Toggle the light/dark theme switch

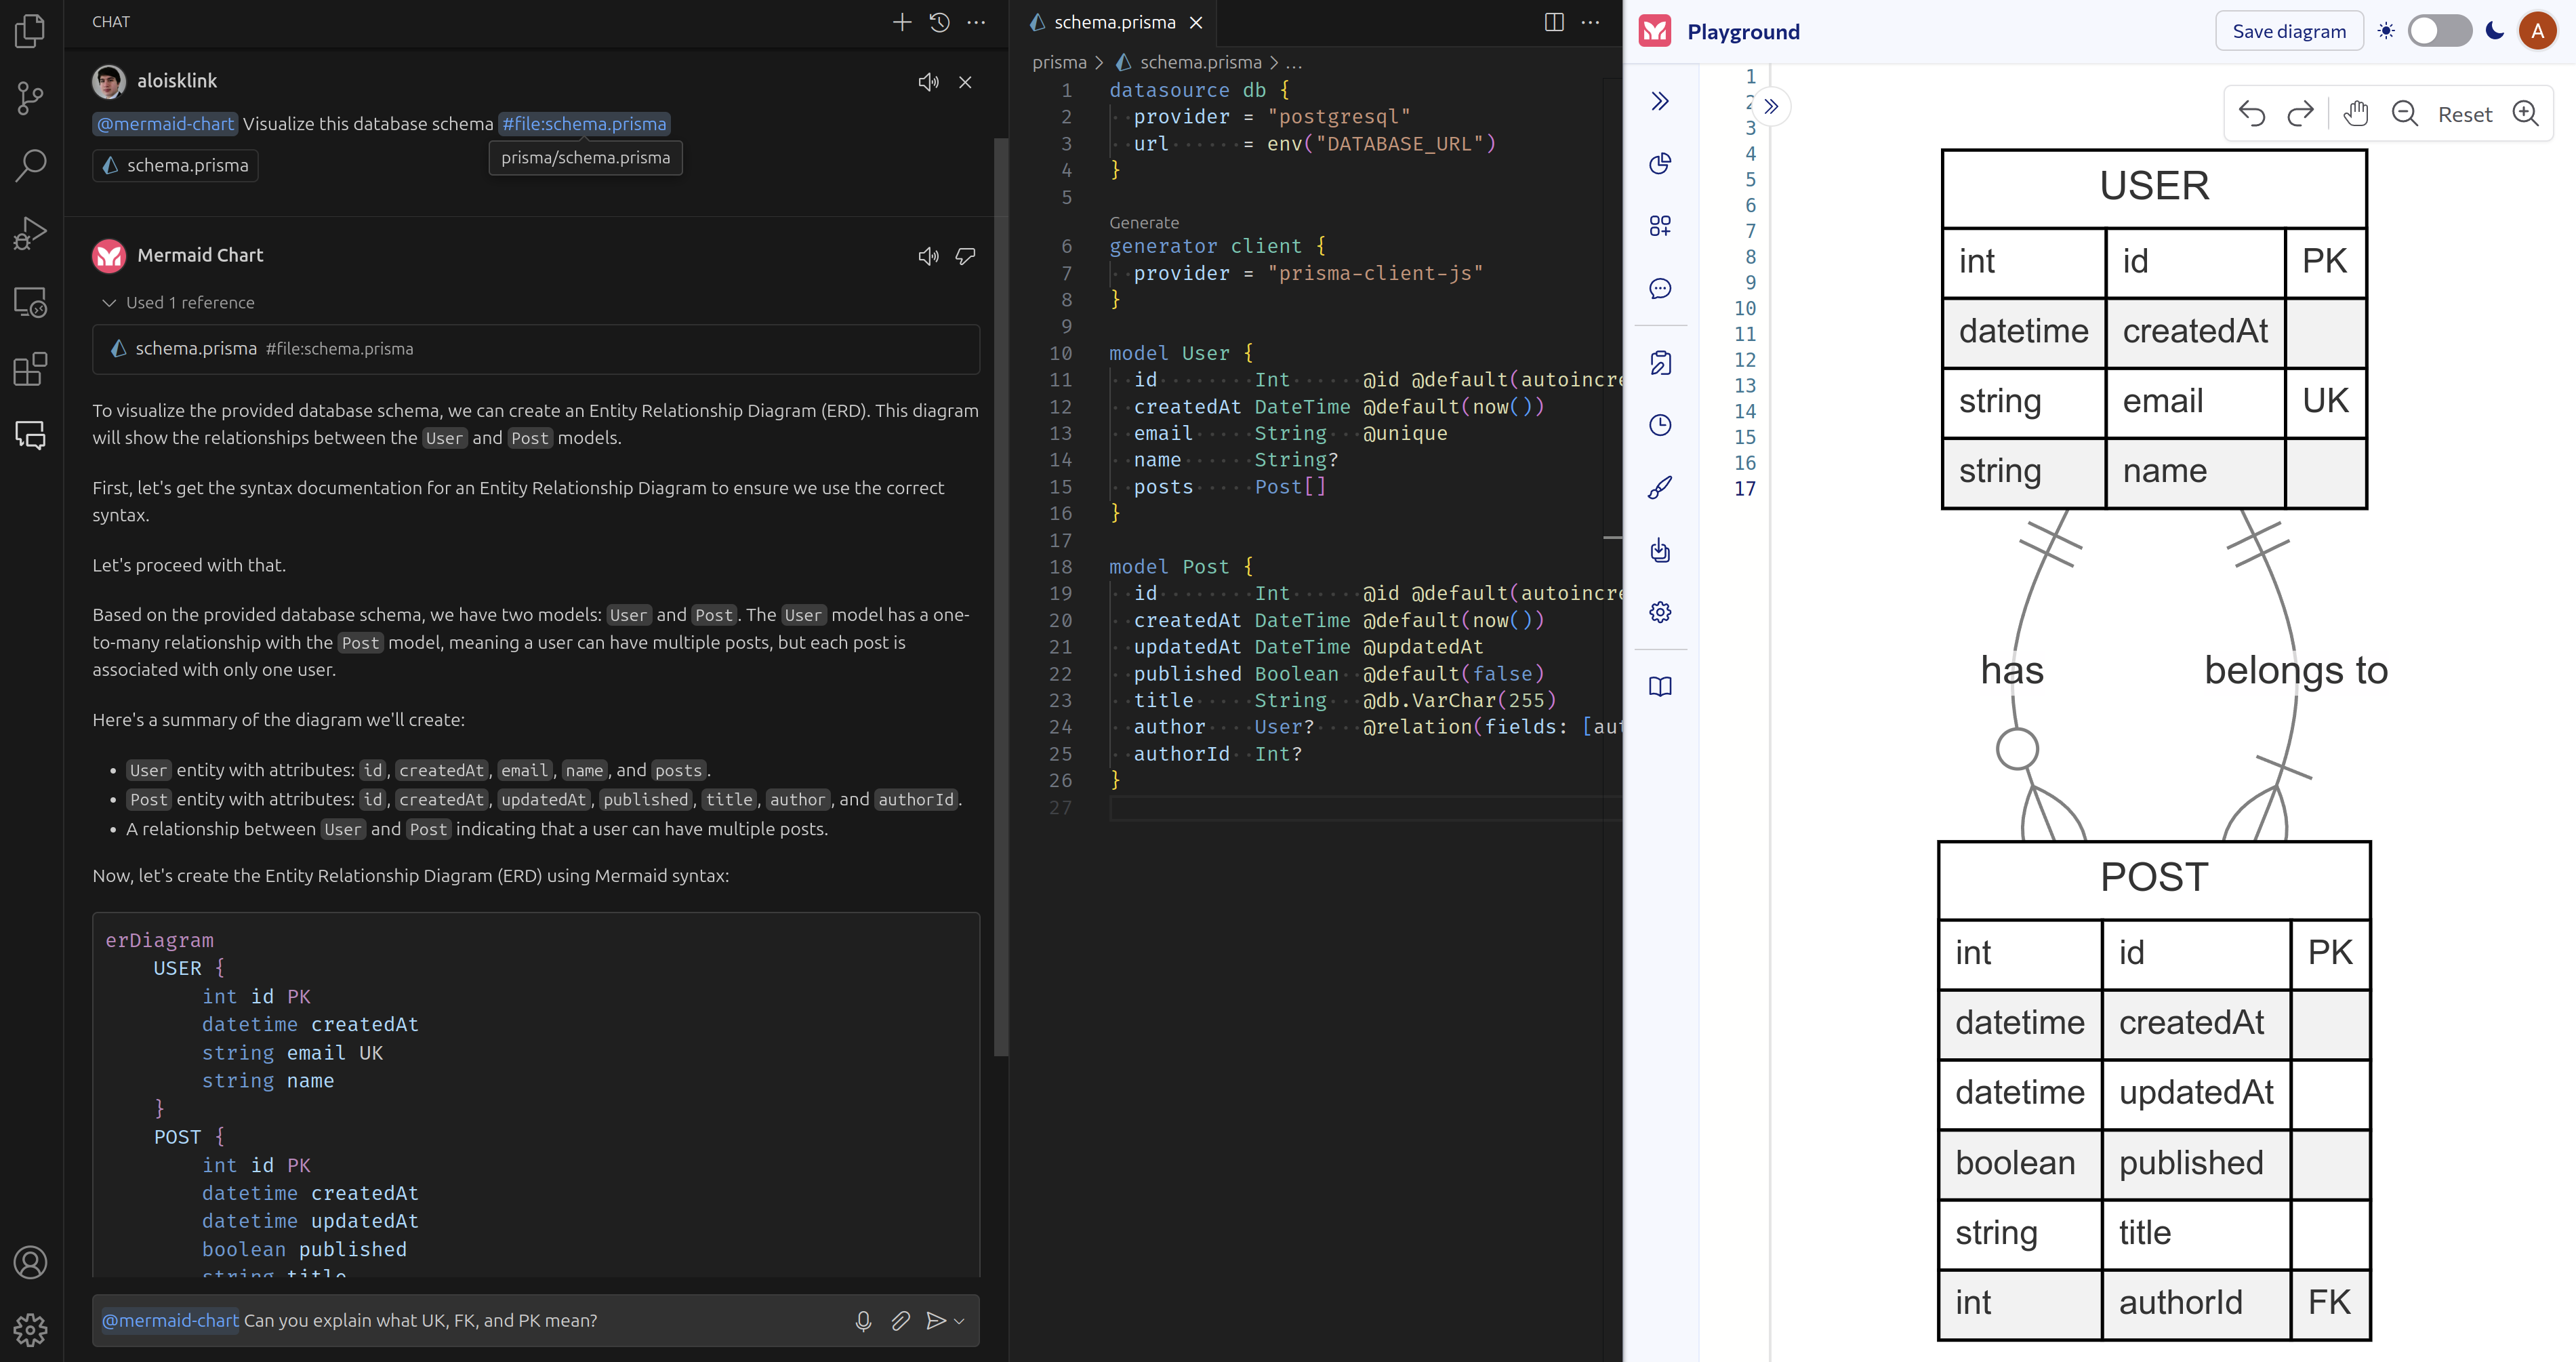coord(2440,31)
